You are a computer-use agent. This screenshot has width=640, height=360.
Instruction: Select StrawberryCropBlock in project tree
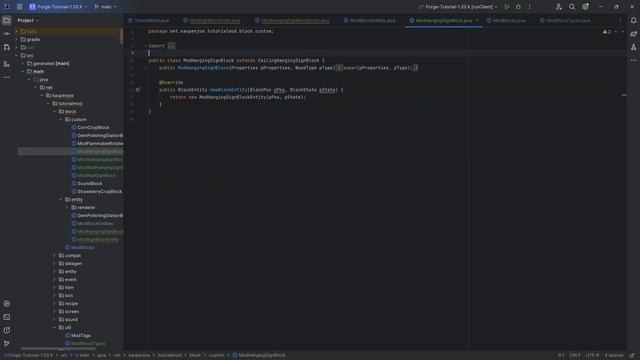pyautogui.click(x=100, y=192)
